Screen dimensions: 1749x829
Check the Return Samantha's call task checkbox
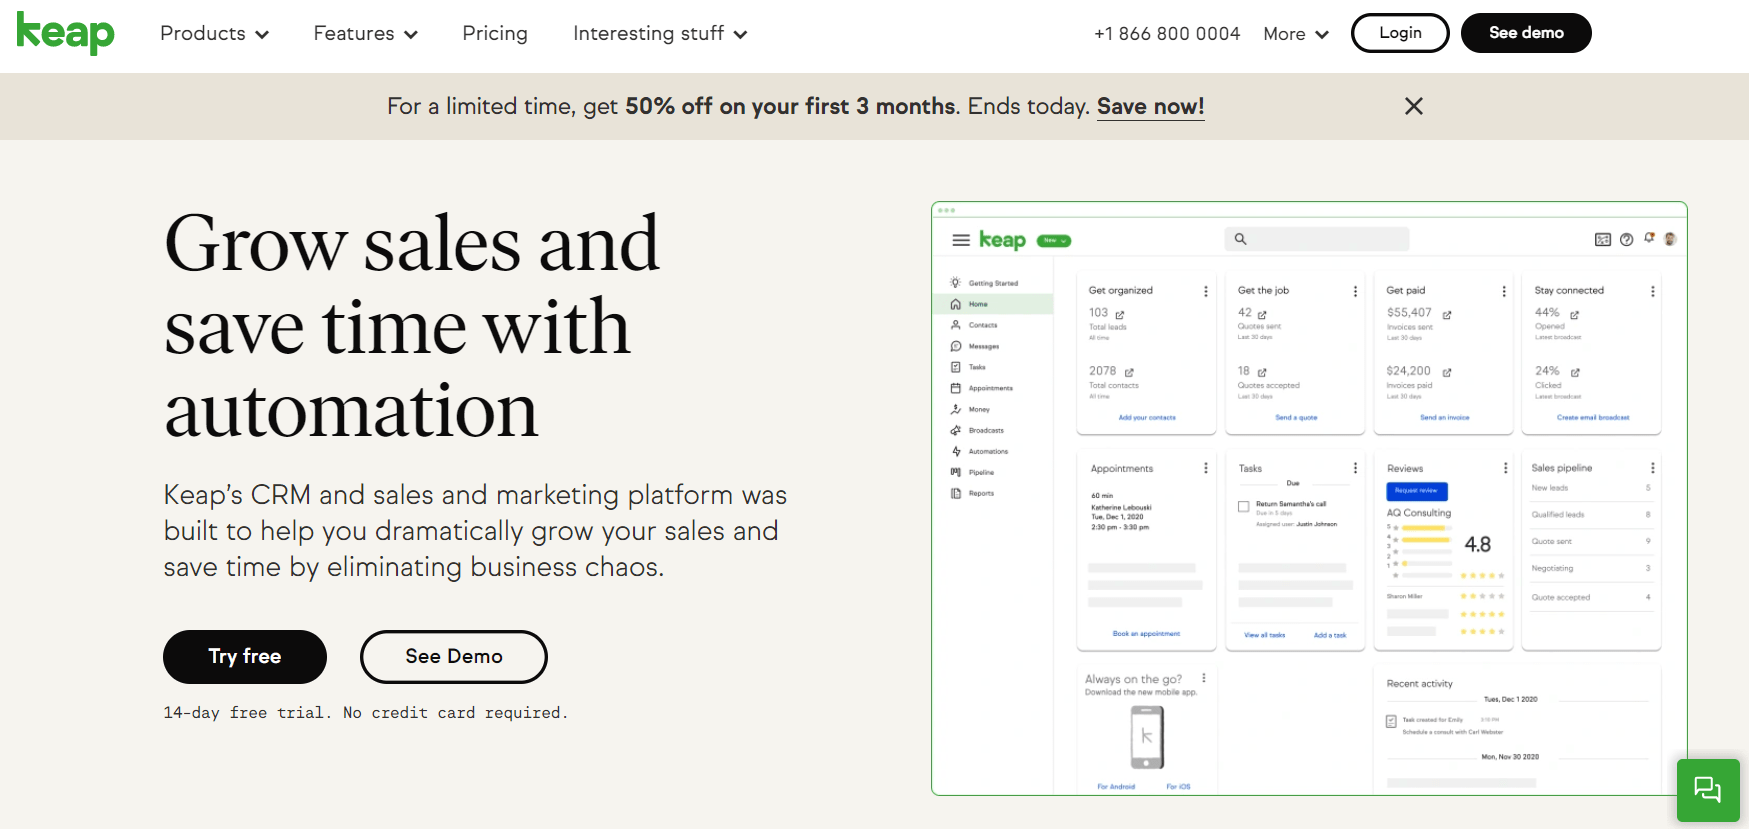[x=1243, y=506]
